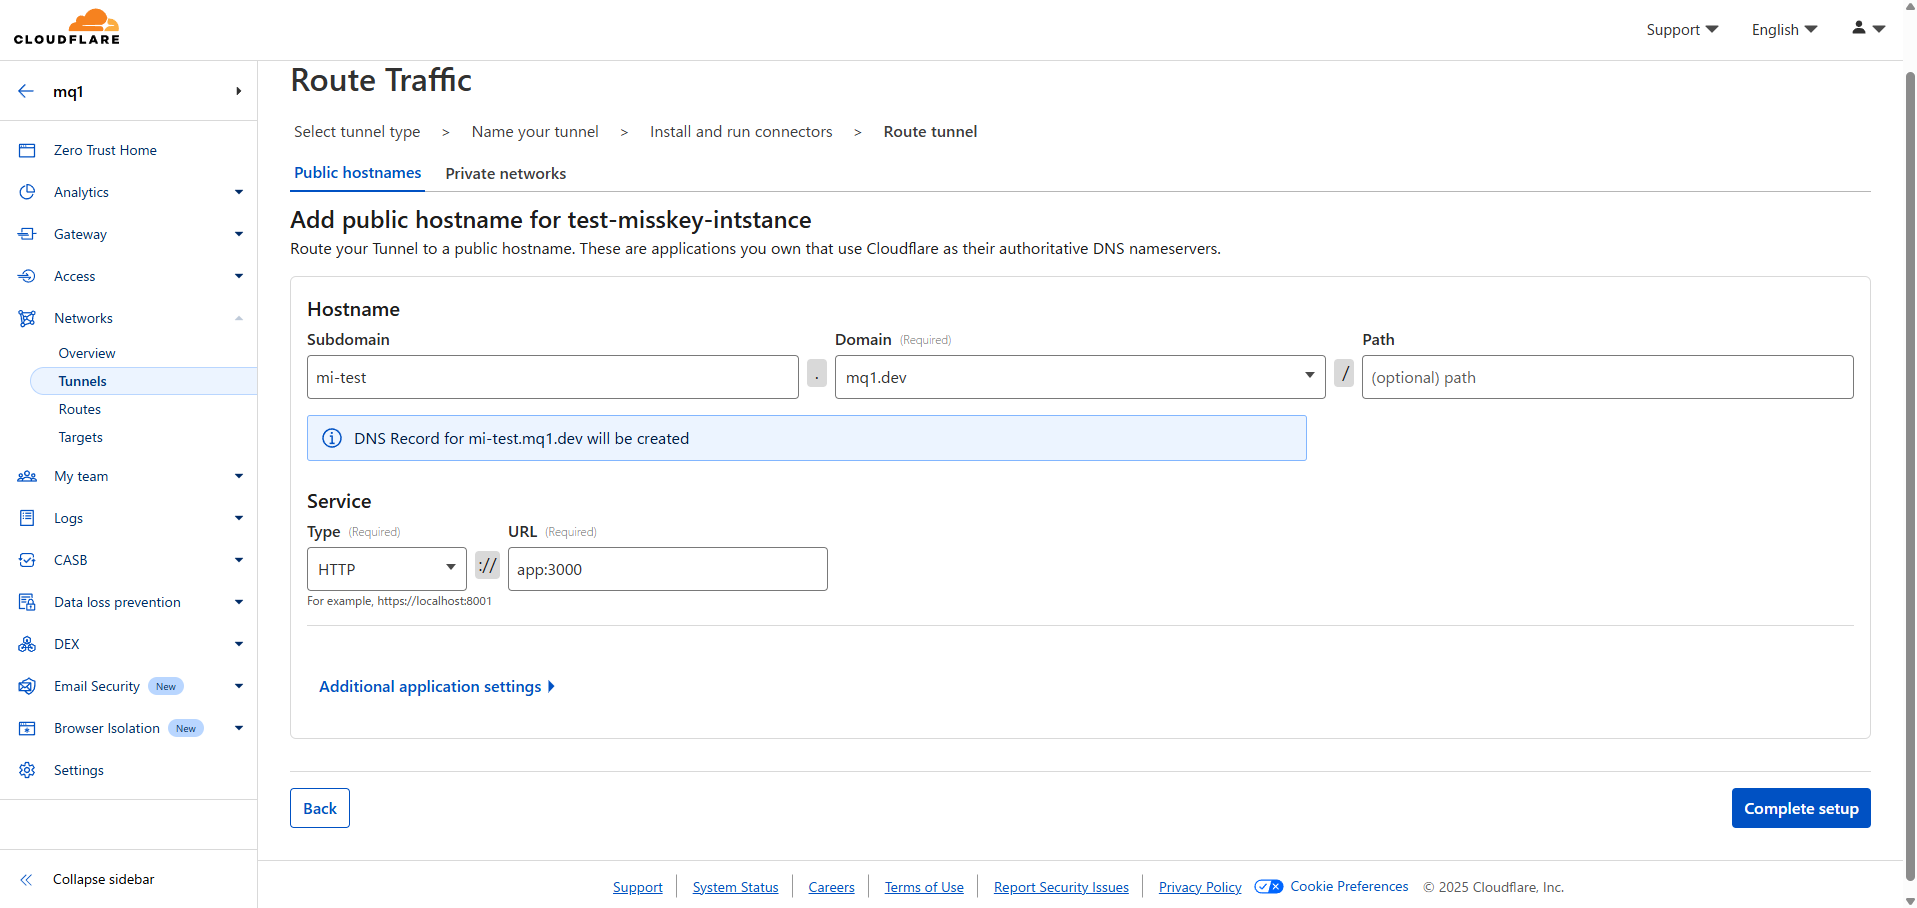Click Collapse sidebar label

[x=104, y=880]
